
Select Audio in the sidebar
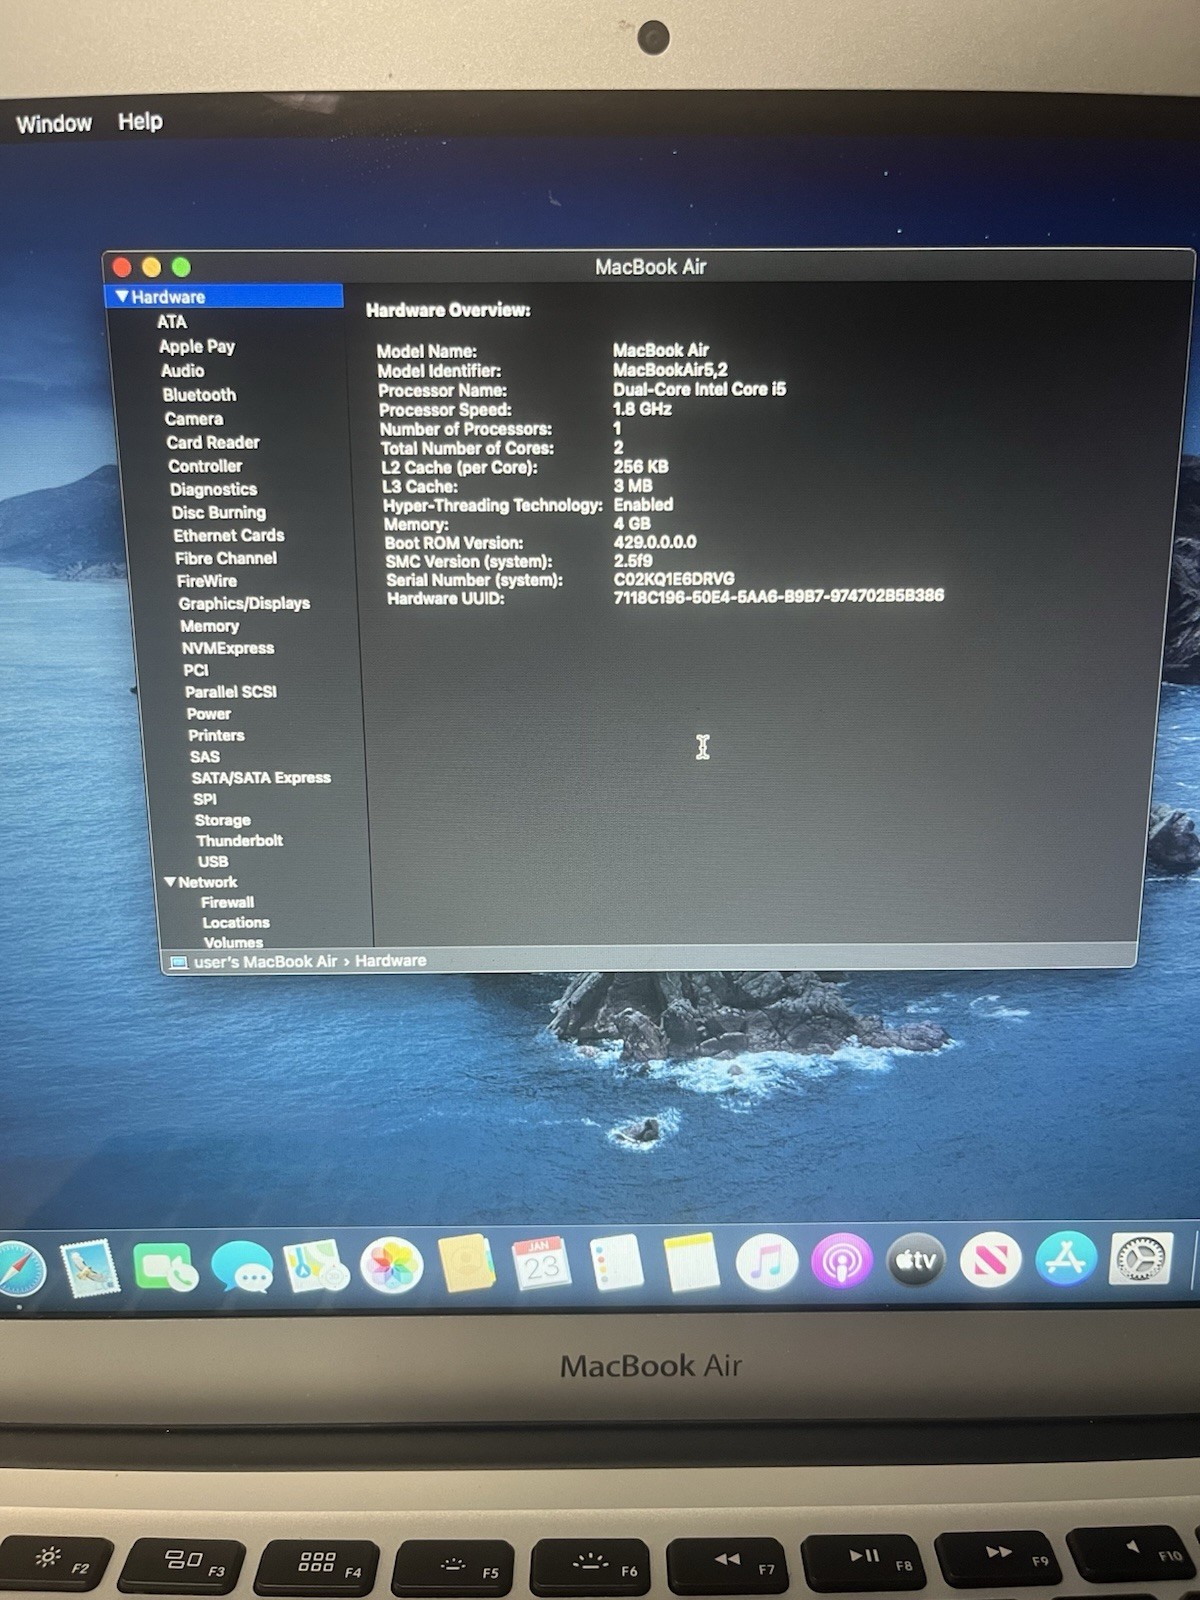pos(182,370)
